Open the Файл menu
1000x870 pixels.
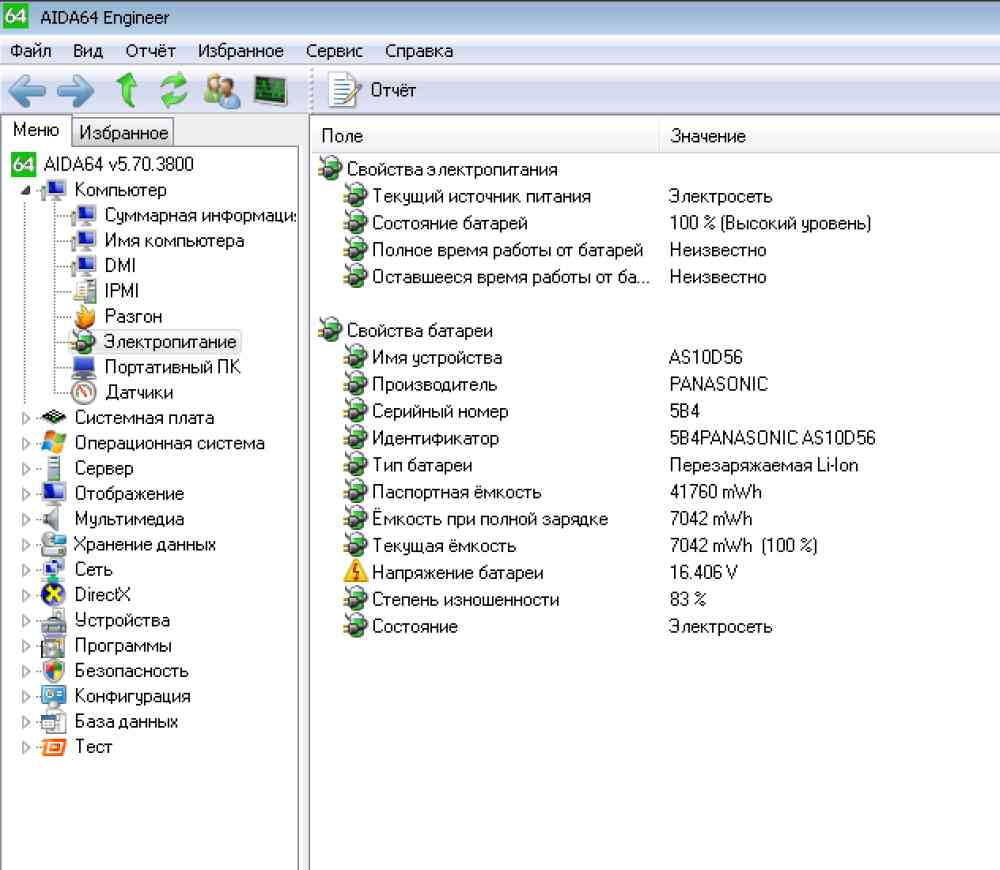pos(31,51)
